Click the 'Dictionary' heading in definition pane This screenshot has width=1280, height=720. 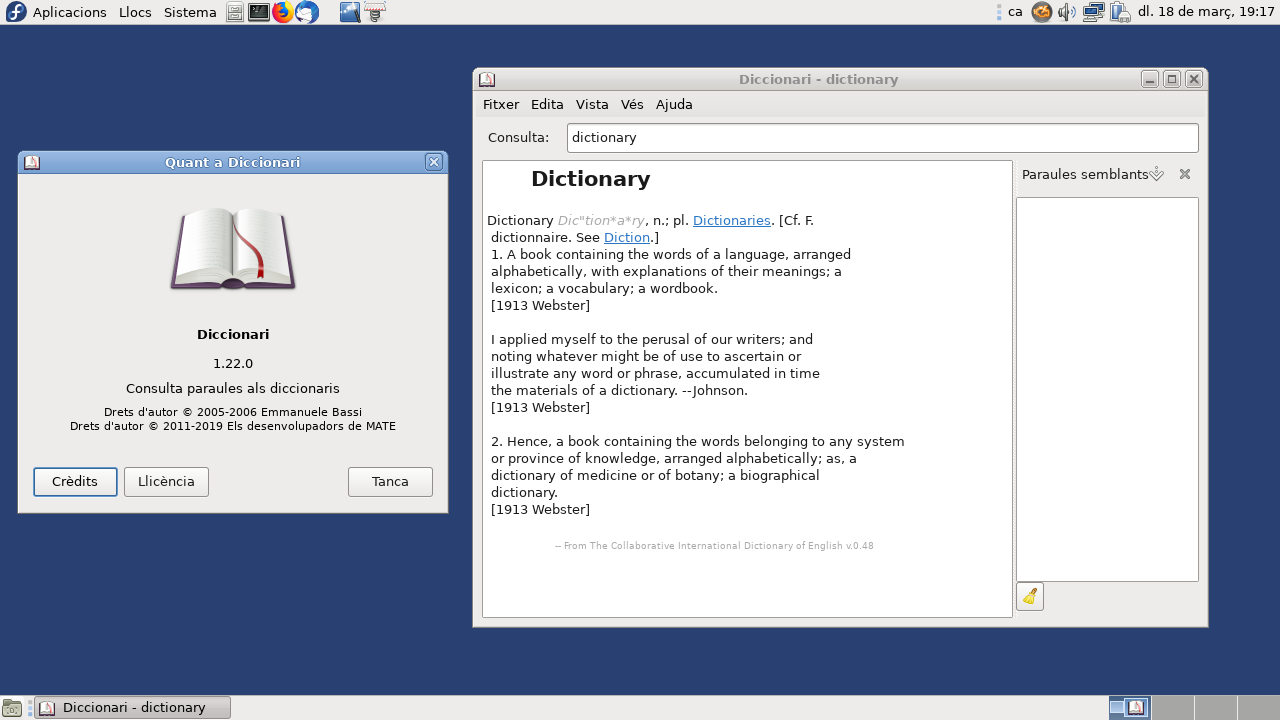590,179
